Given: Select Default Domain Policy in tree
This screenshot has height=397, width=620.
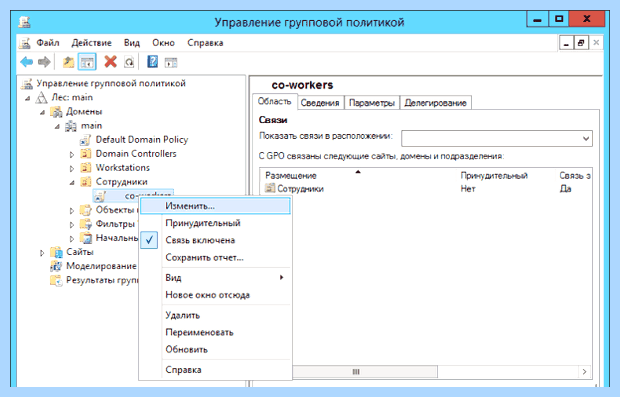Looking at the screenshot, I should coord(142,140).
